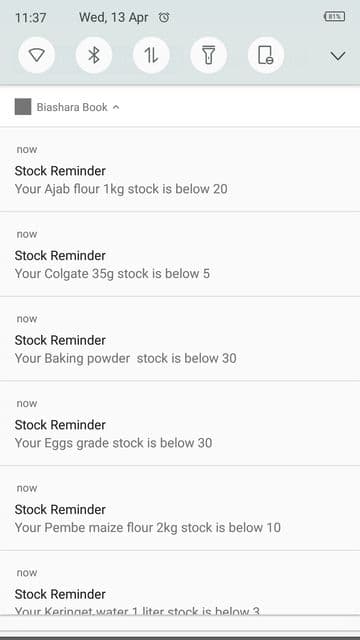Toggle the Wi-Fi quick setting
Screen dimensions: 360x640
click(x=36, y=55)
